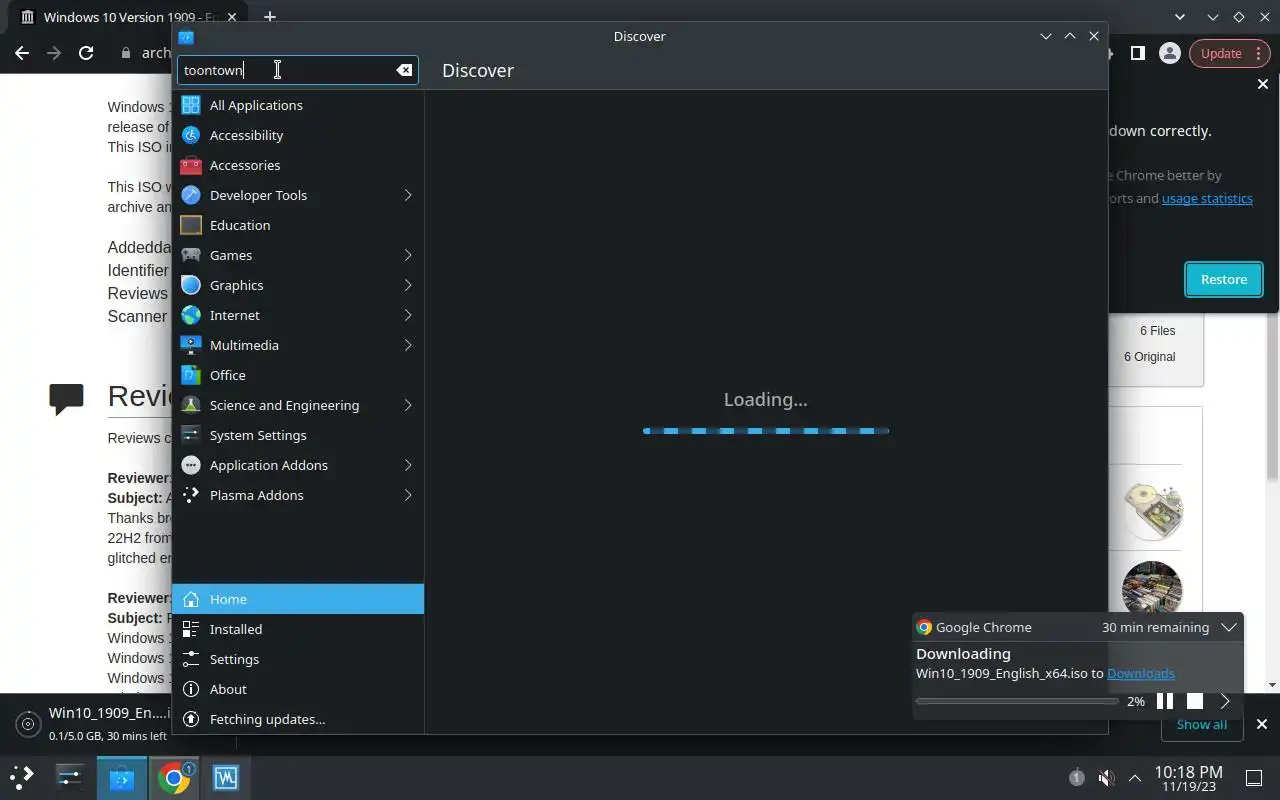Click the Graphics category icon
Image resolution: width=1280 pixels, height=800 pixels.
tap(191, 285)
